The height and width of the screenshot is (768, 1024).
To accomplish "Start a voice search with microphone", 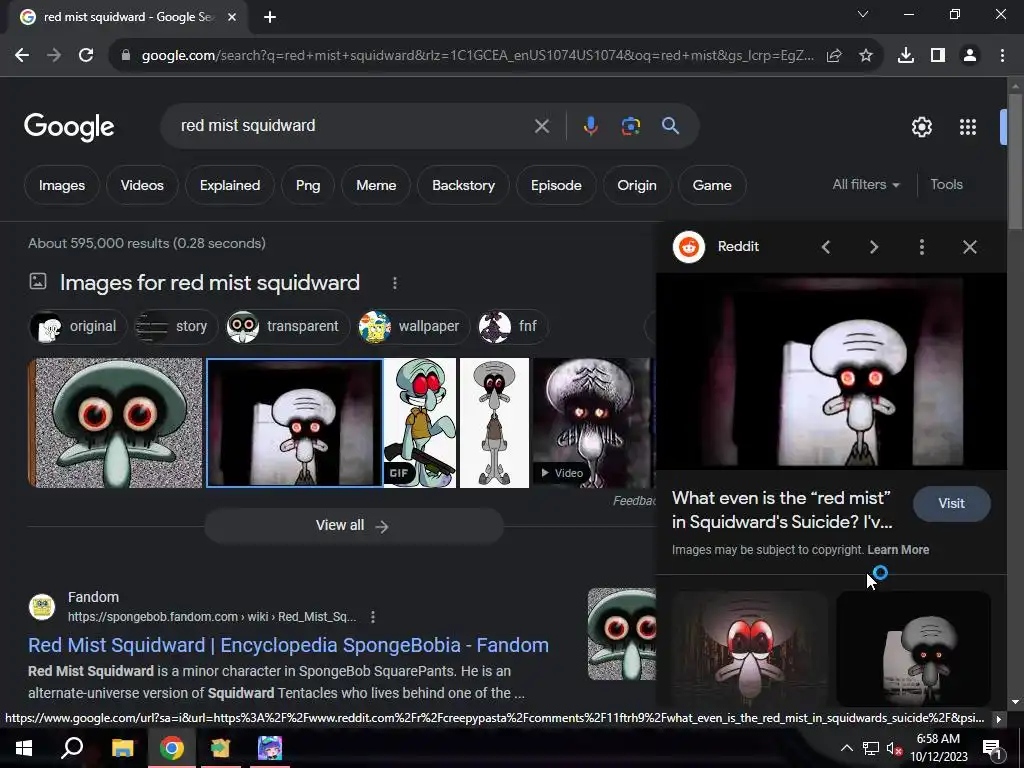I will pyautogui.click(x=590, y=126).
